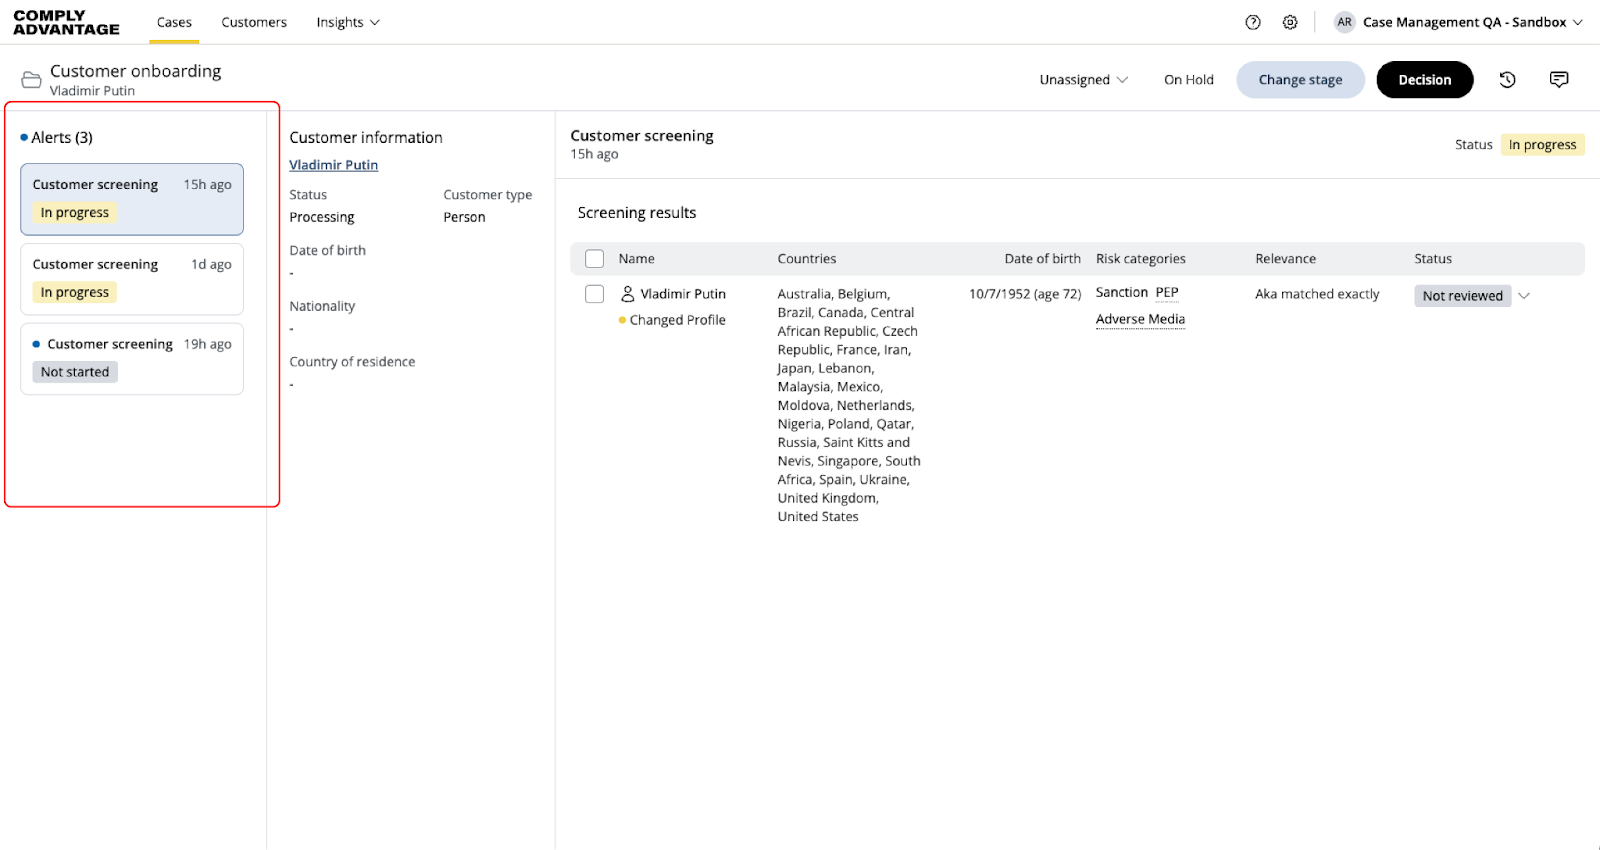Click the Change stage button
This screenshot has height=850, width=1600.
coord(1300,80)
